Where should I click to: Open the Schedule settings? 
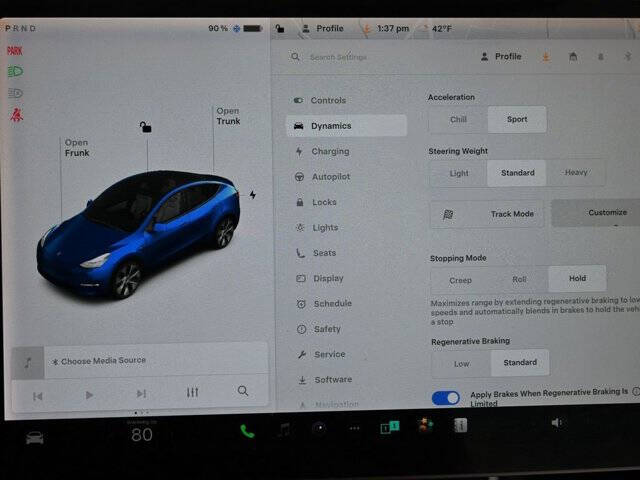pos(324,304)
